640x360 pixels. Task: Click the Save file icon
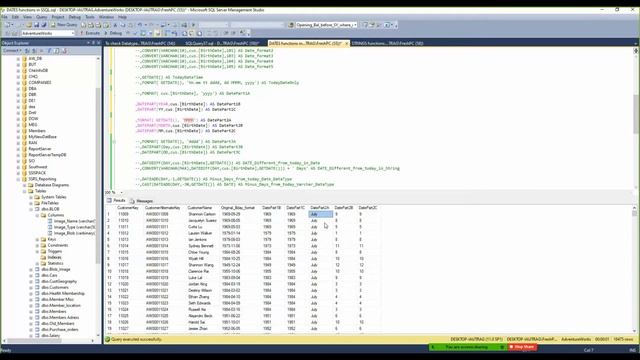tap(36, 25)
